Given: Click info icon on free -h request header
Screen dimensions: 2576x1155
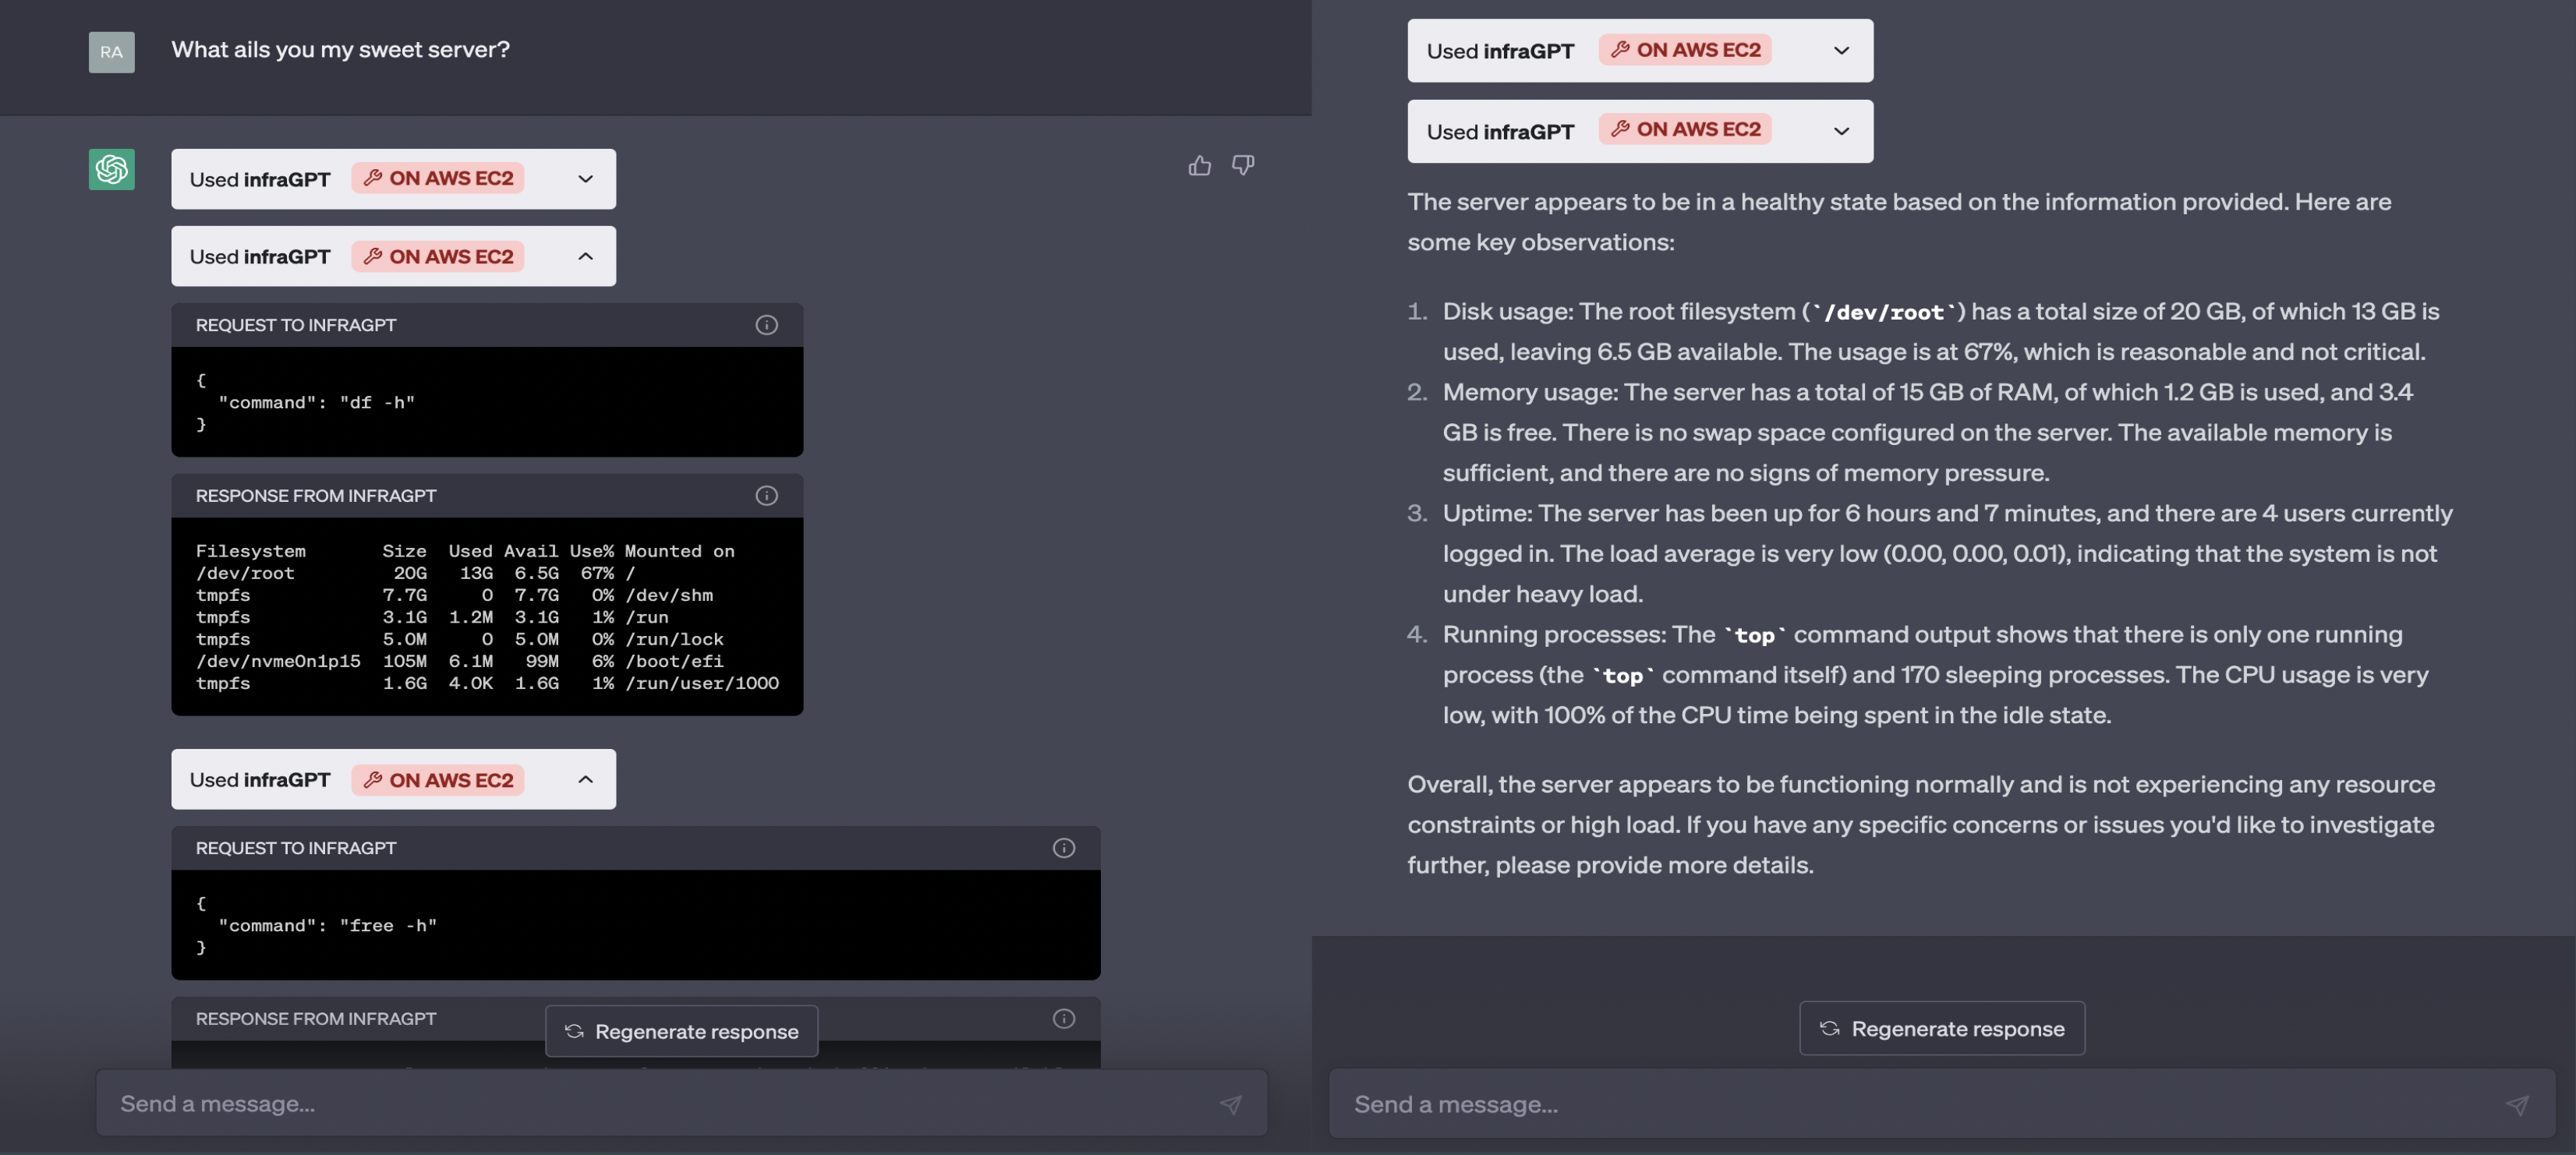Looking at the screenshot, I should (x=1063, y=848).
